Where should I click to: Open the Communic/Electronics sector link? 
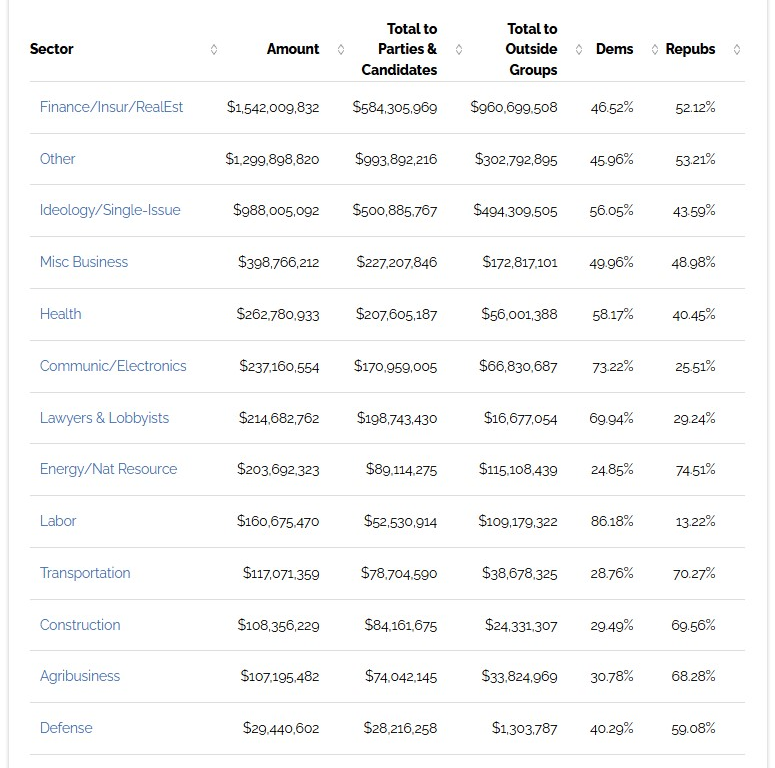(x=113, y=366)
